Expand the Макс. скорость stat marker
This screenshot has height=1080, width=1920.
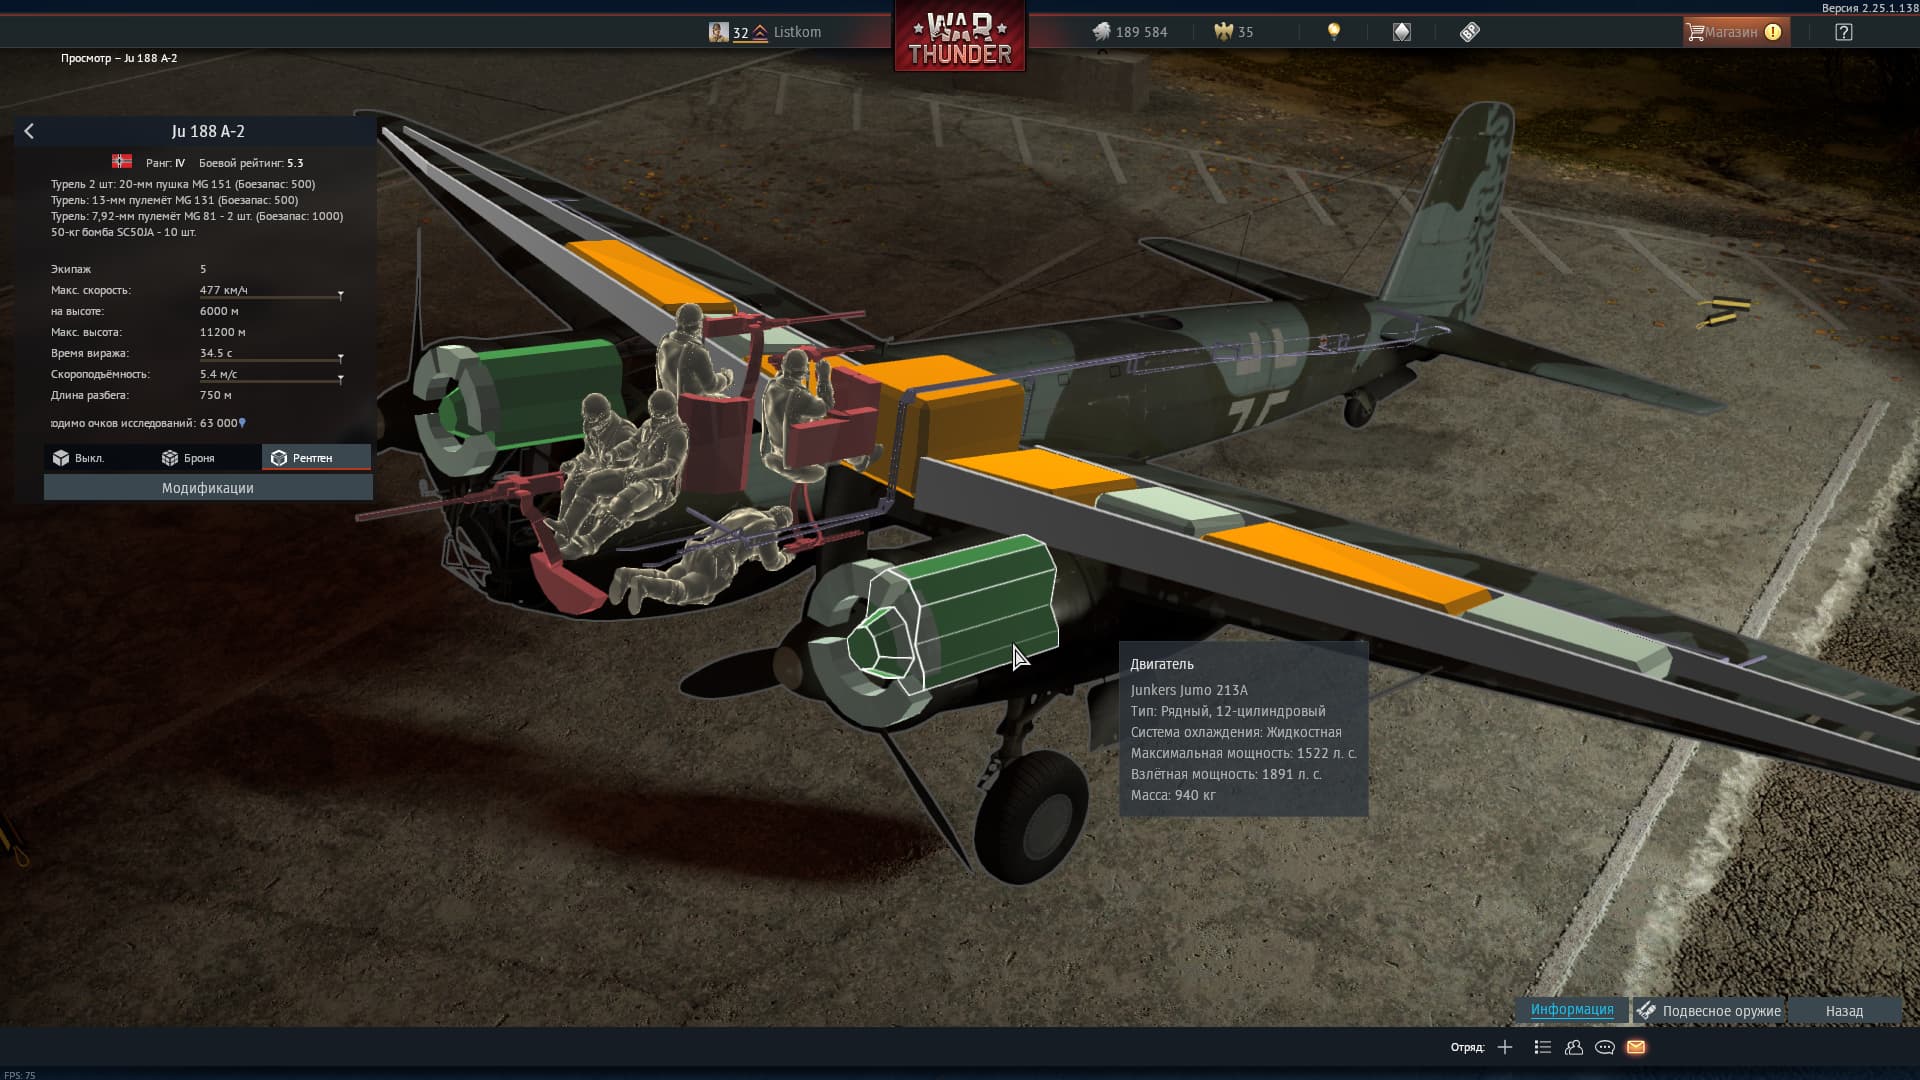click(340, 295)
